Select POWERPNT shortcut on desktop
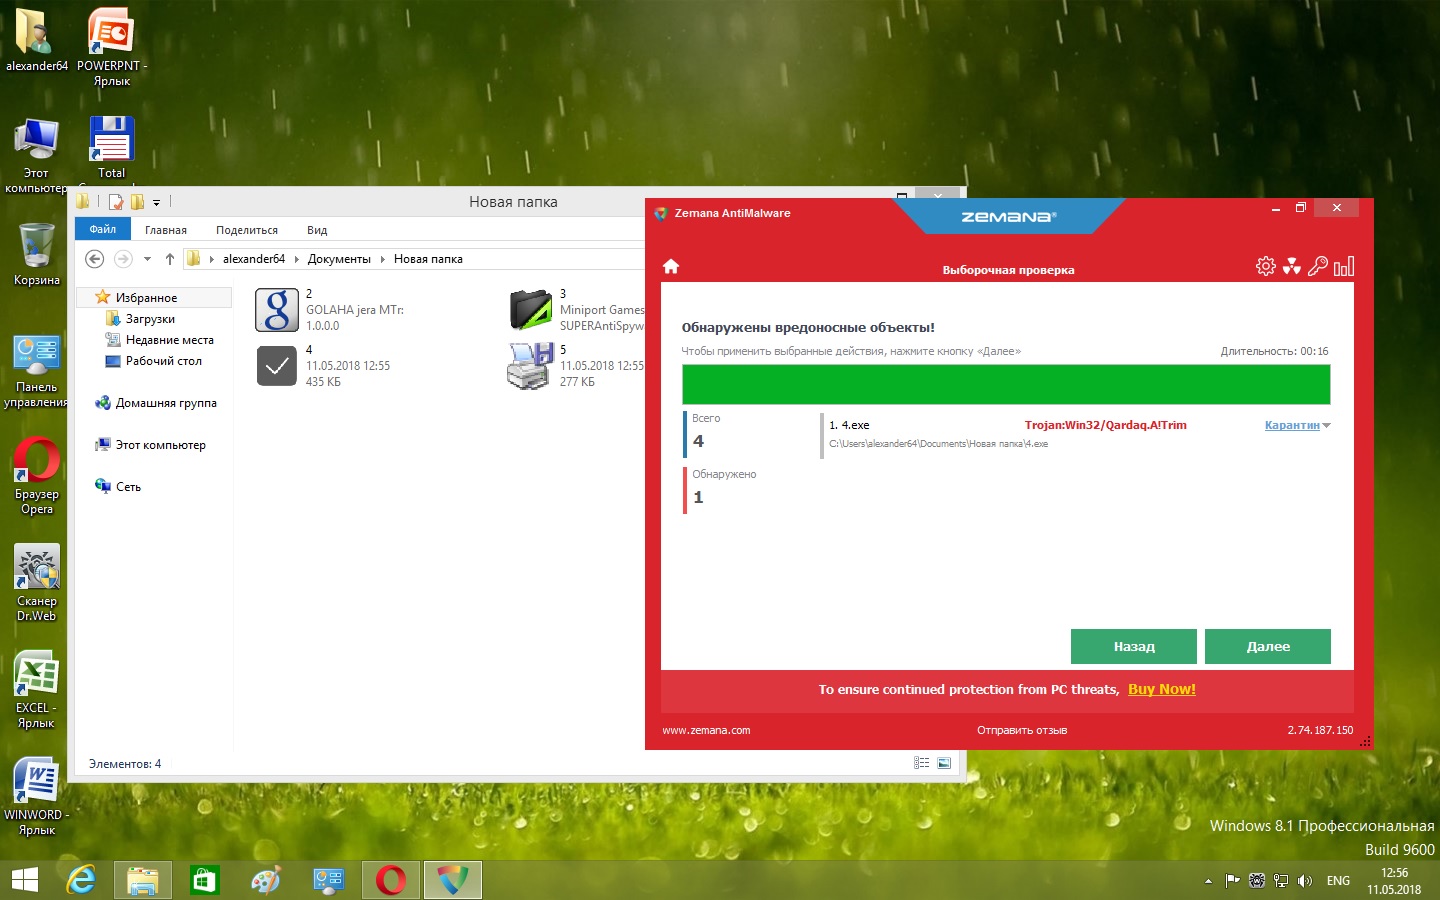The height and width of the screenshot is (900, 1440). coord(112,47)
